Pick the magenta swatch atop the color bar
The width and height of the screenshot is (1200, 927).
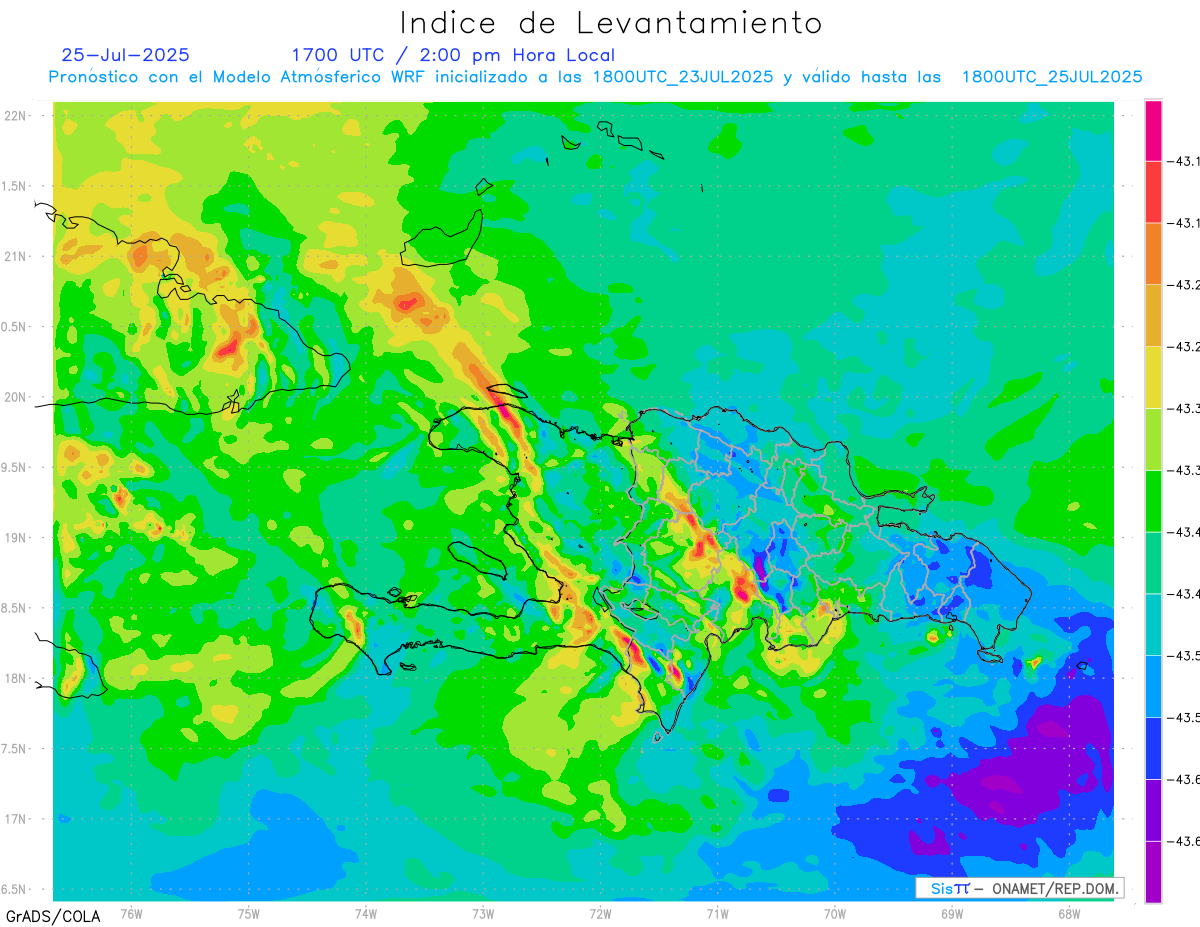tap(1153, 130)
